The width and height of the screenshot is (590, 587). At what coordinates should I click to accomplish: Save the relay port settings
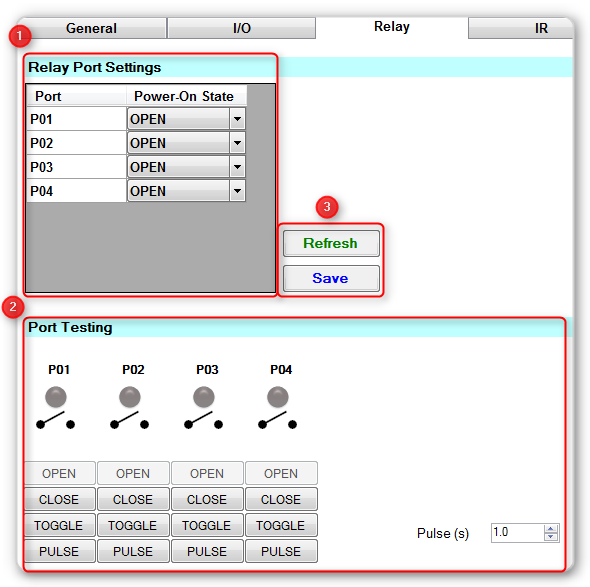click(x=331, y=278)
